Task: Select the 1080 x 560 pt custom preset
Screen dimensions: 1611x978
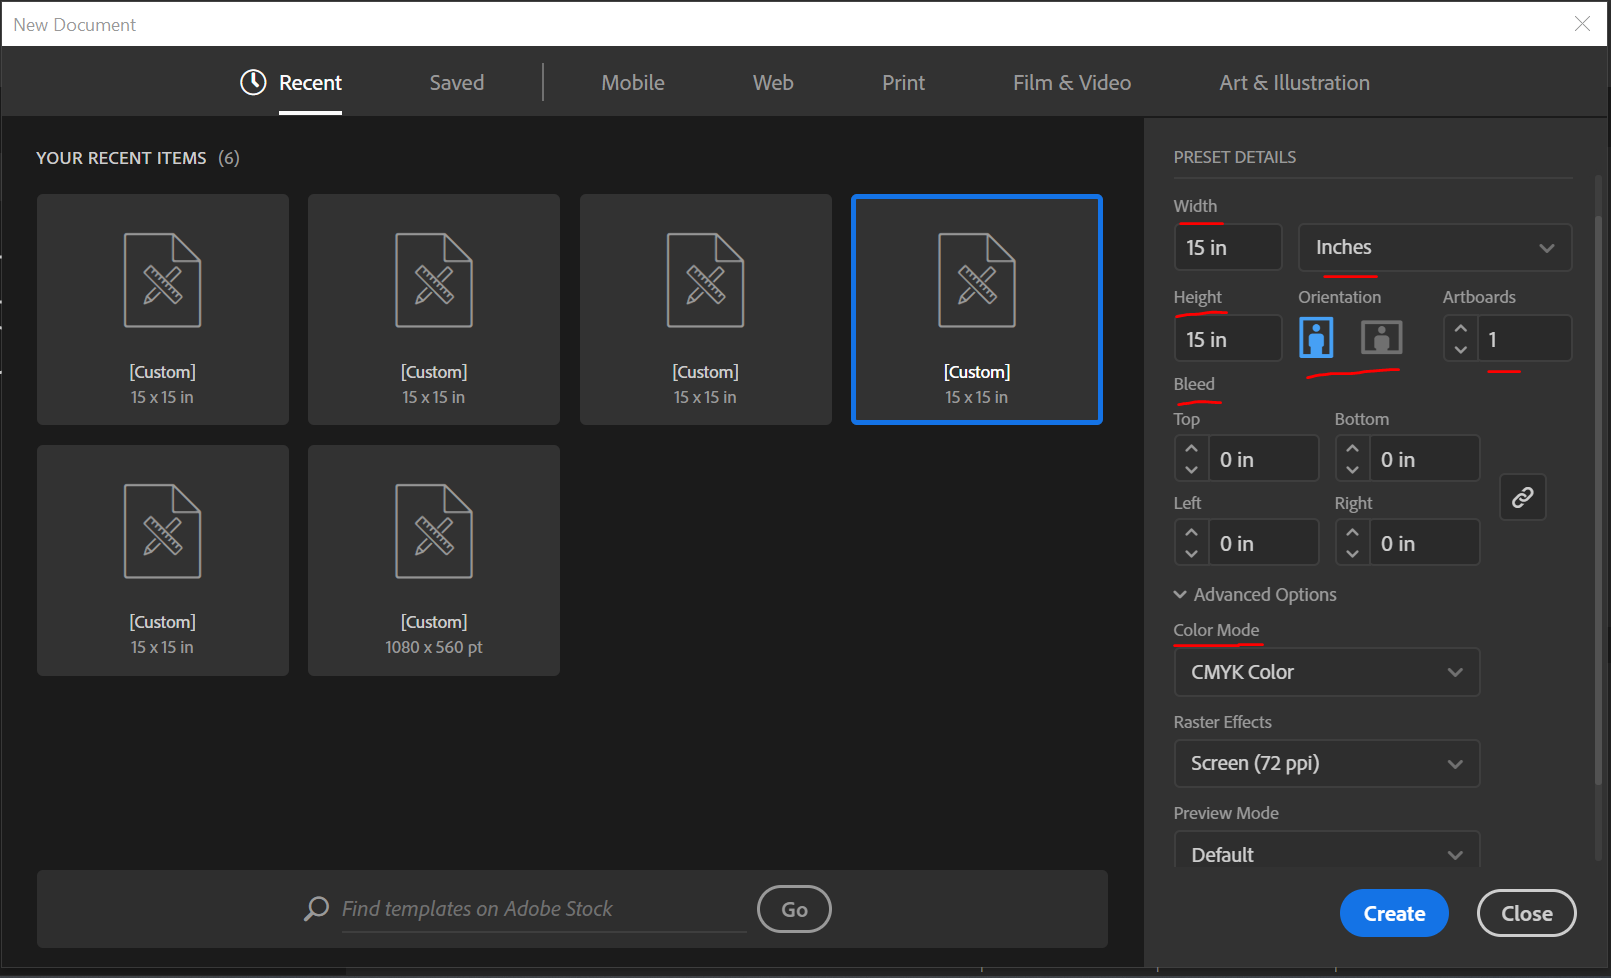Action: [434, 560]
